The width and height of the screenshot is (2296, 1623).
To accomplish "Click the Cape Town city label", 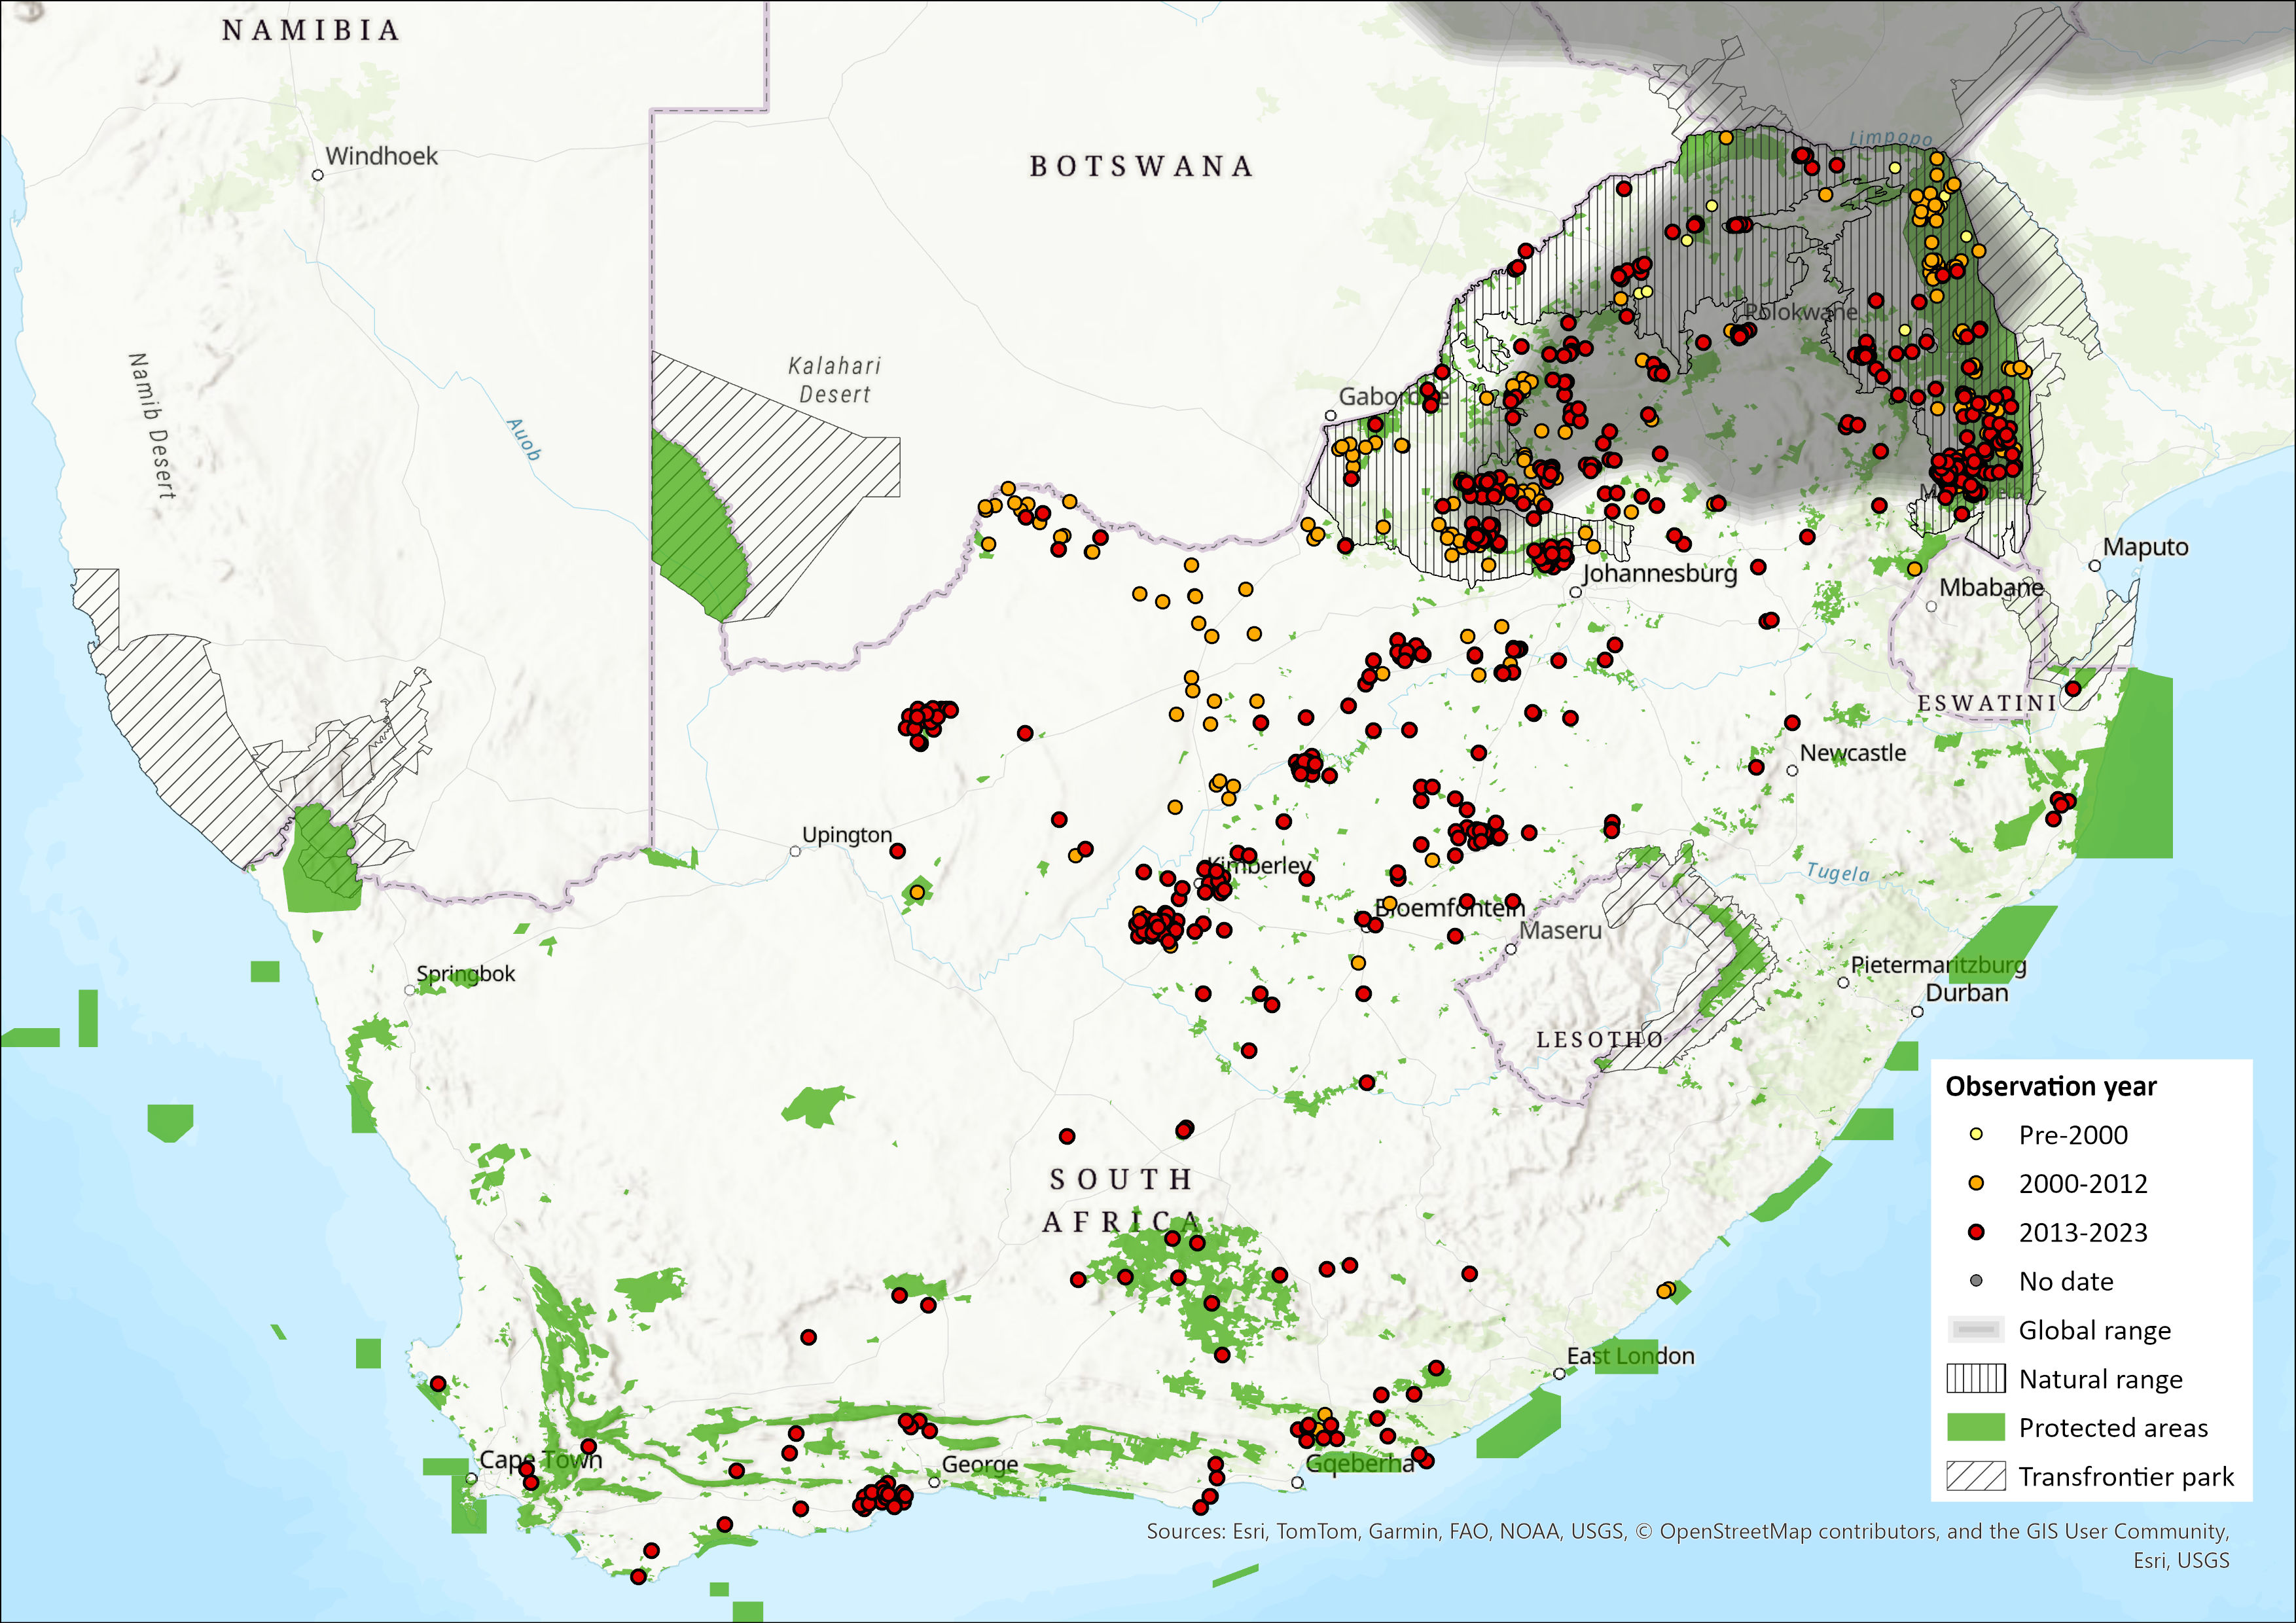I will coord(541,1459).
